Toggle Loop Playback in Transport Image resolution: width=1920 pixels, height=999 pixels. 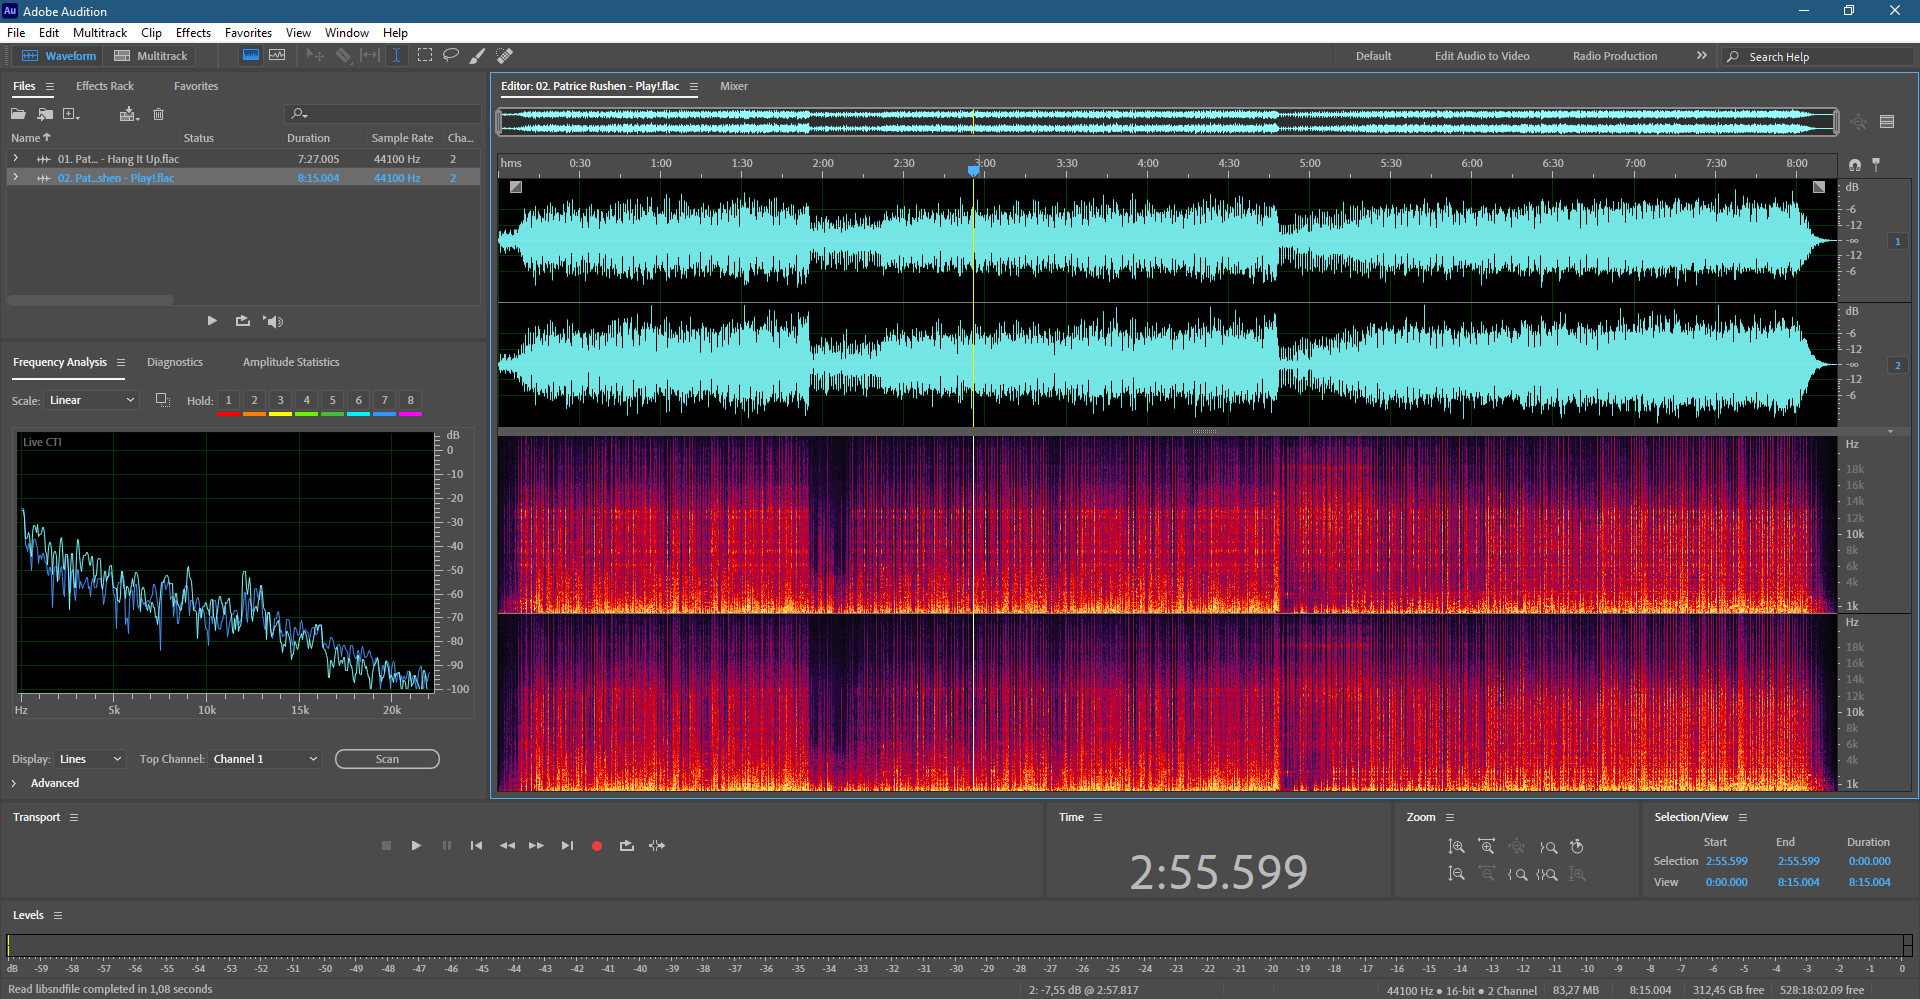(627, 846)
